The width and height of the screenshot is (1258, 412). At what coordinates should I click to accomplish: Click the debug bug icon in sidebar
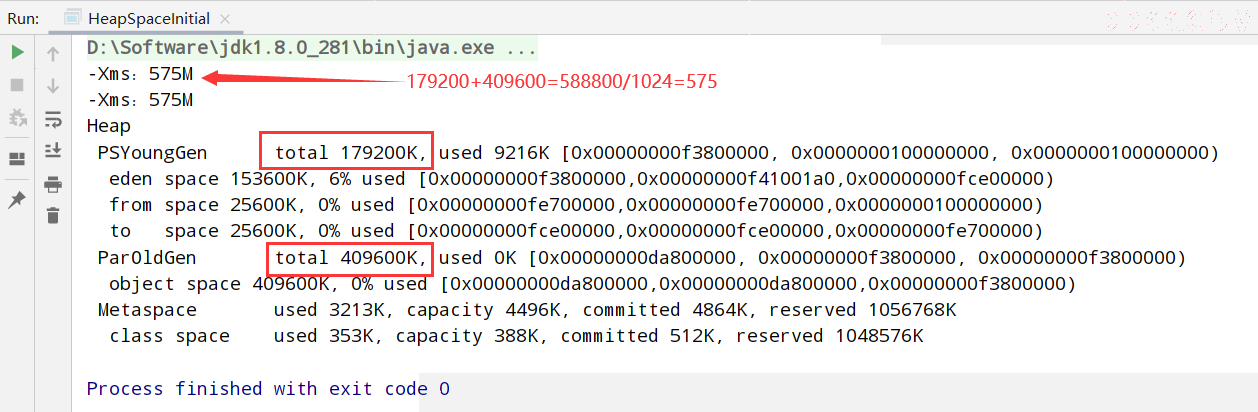coord(17,118)
